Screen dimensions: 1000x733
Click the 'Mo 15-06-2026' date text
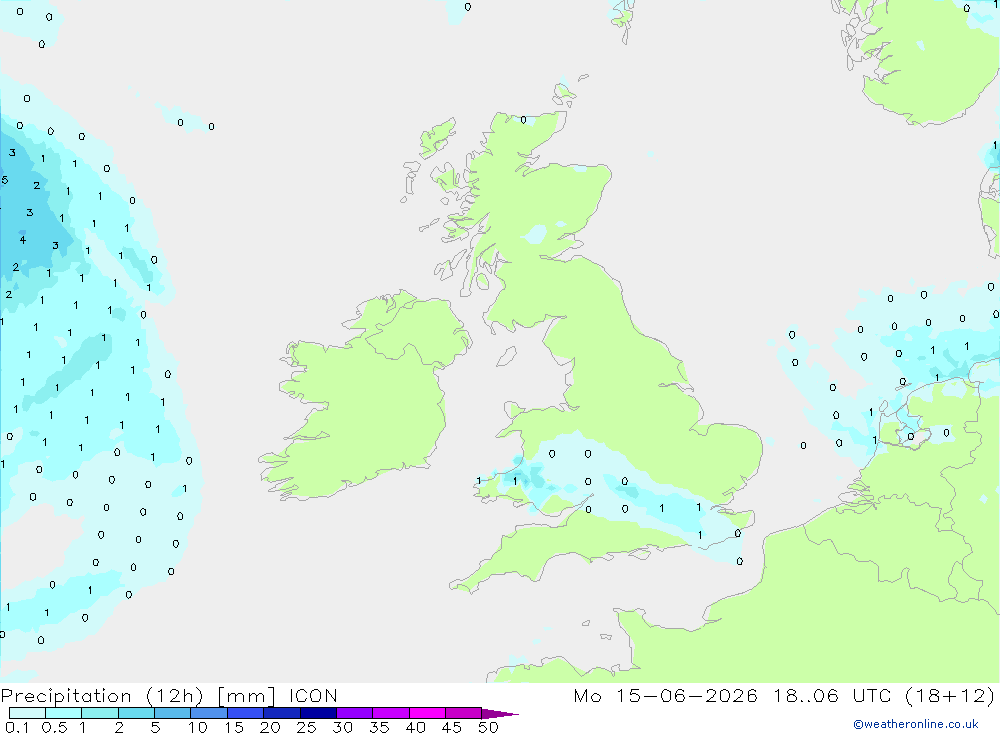[665, 695]
